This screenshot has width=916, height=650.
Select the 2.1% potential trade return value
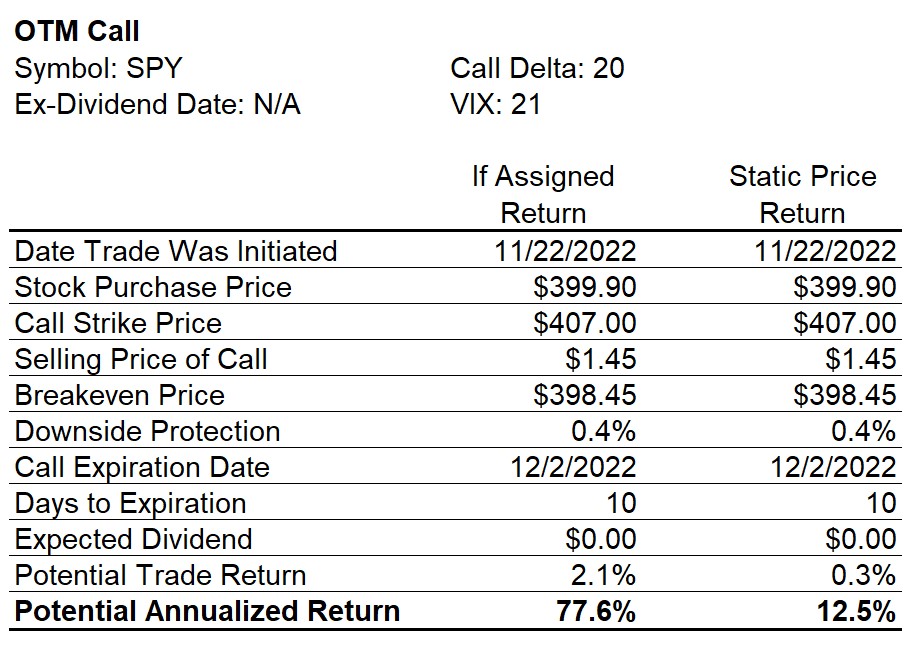tap(603, 575)
